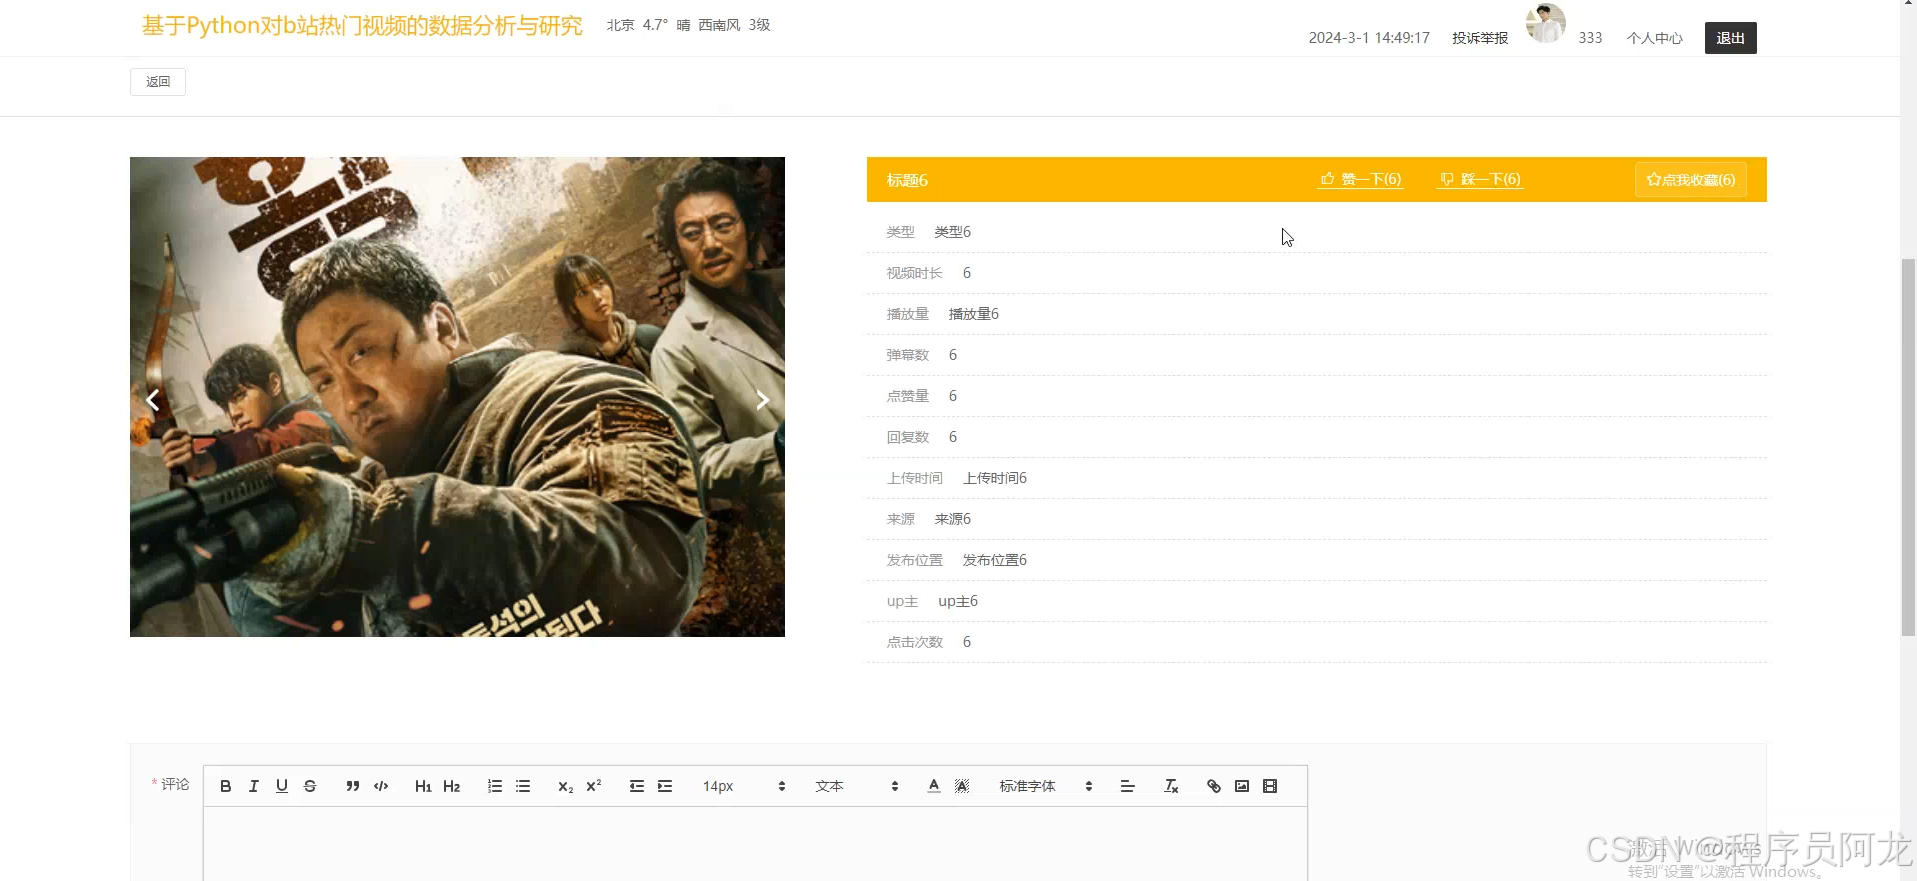Click 视频时长 label
This screenshot has width=1917, height=881.
point(915,273)
